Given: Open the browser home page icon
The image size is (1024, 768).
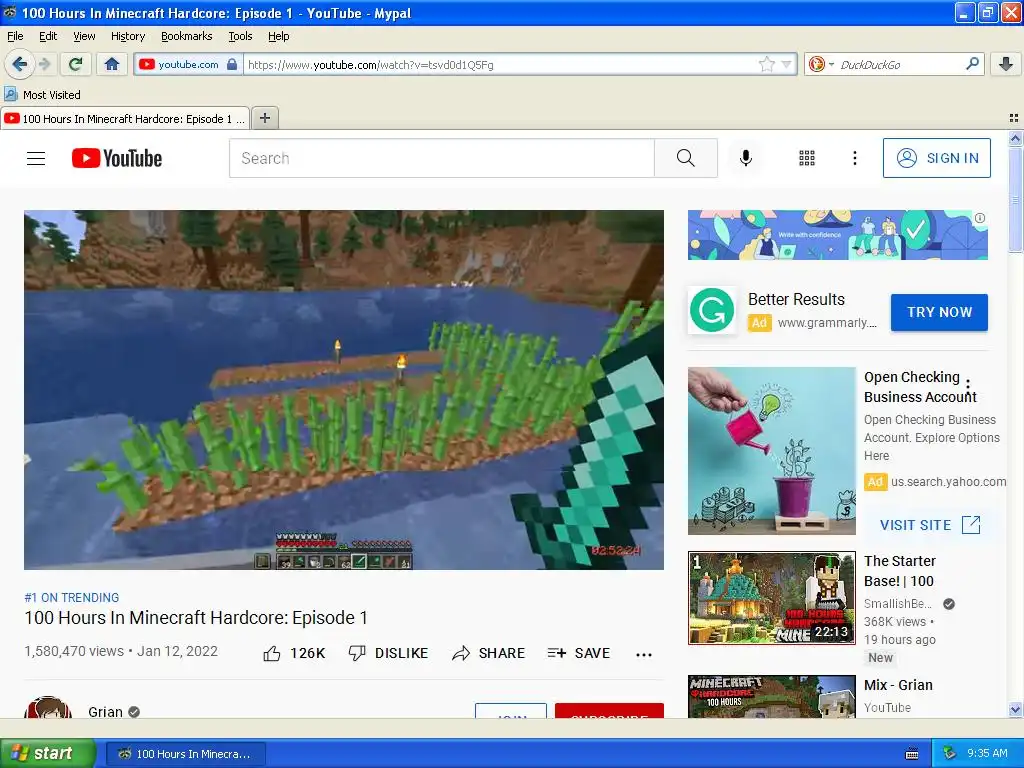Looking at the screenshot, I should point(112,64).
